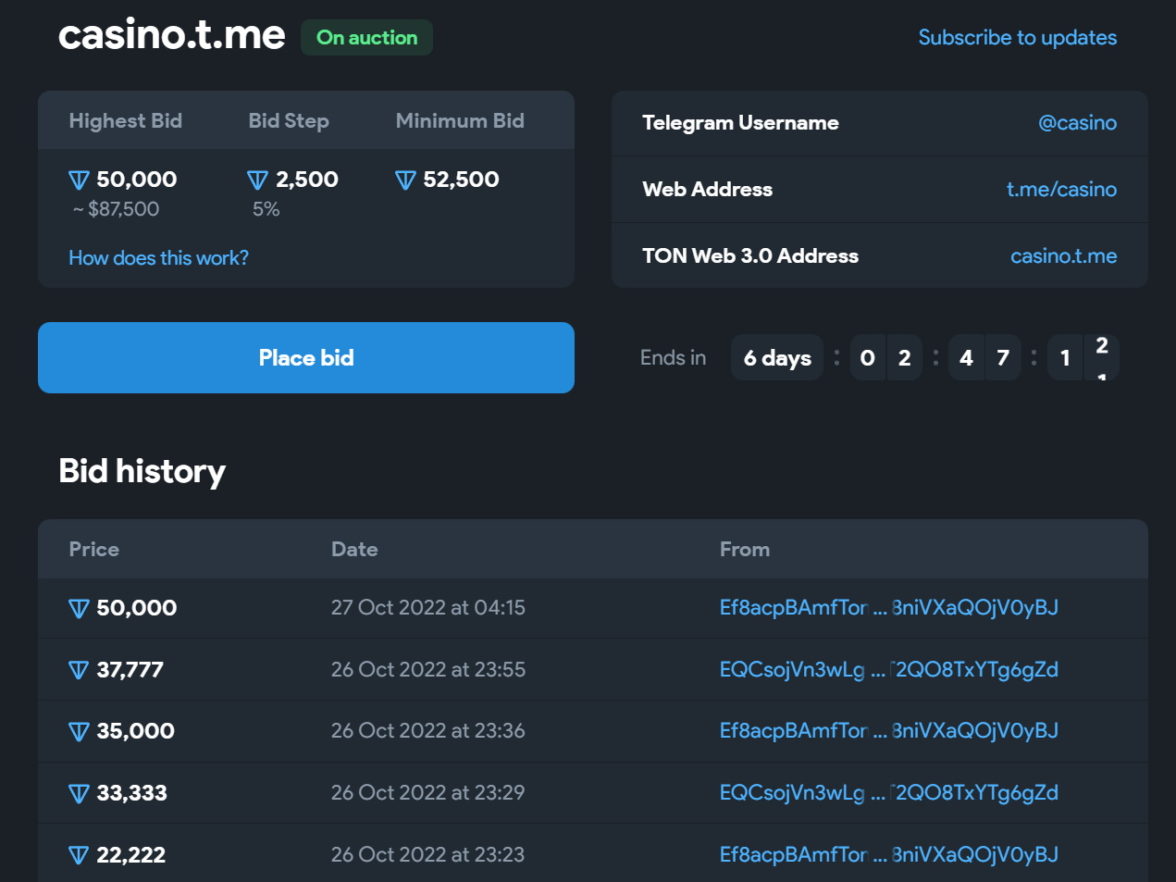1176x882 pixels.
Task: Click TON icon in 35,000 bid row
Action: (79, 732)
